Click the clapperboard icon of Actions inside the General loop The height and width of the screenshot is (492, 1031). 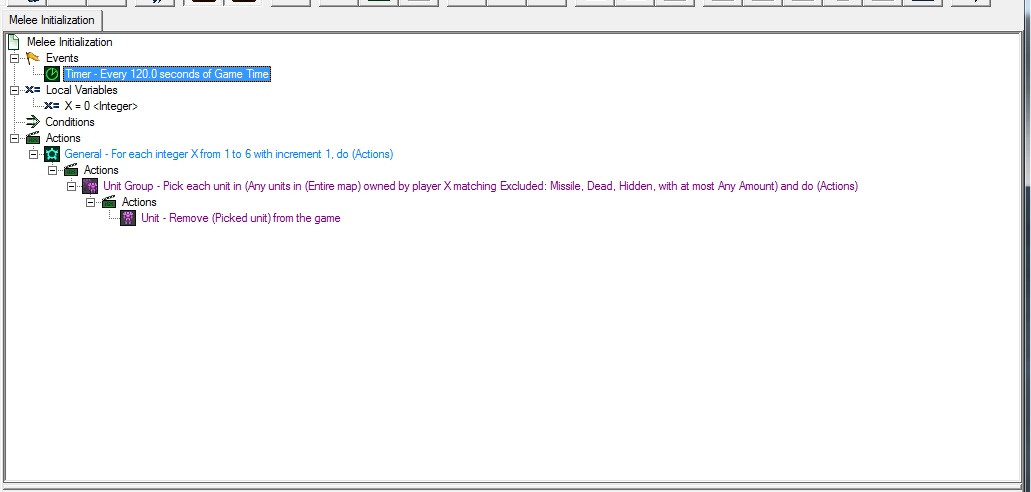[71, 170]
